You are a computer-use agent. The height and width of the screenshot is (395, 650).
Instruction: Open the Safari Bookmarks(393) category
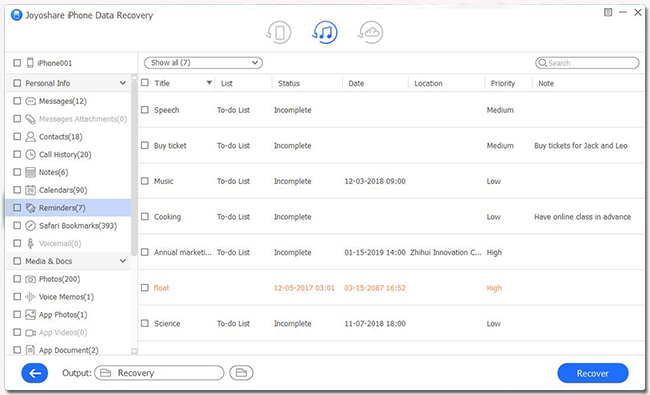tap(78, 226)
